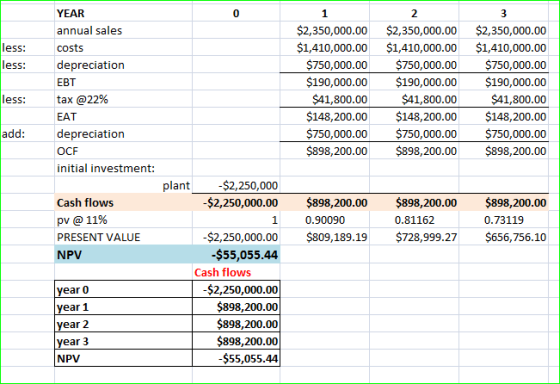This screenshot has width=560, height=384.
Task: Click EAT value for year 3
Action: click(x=516, y=117)
